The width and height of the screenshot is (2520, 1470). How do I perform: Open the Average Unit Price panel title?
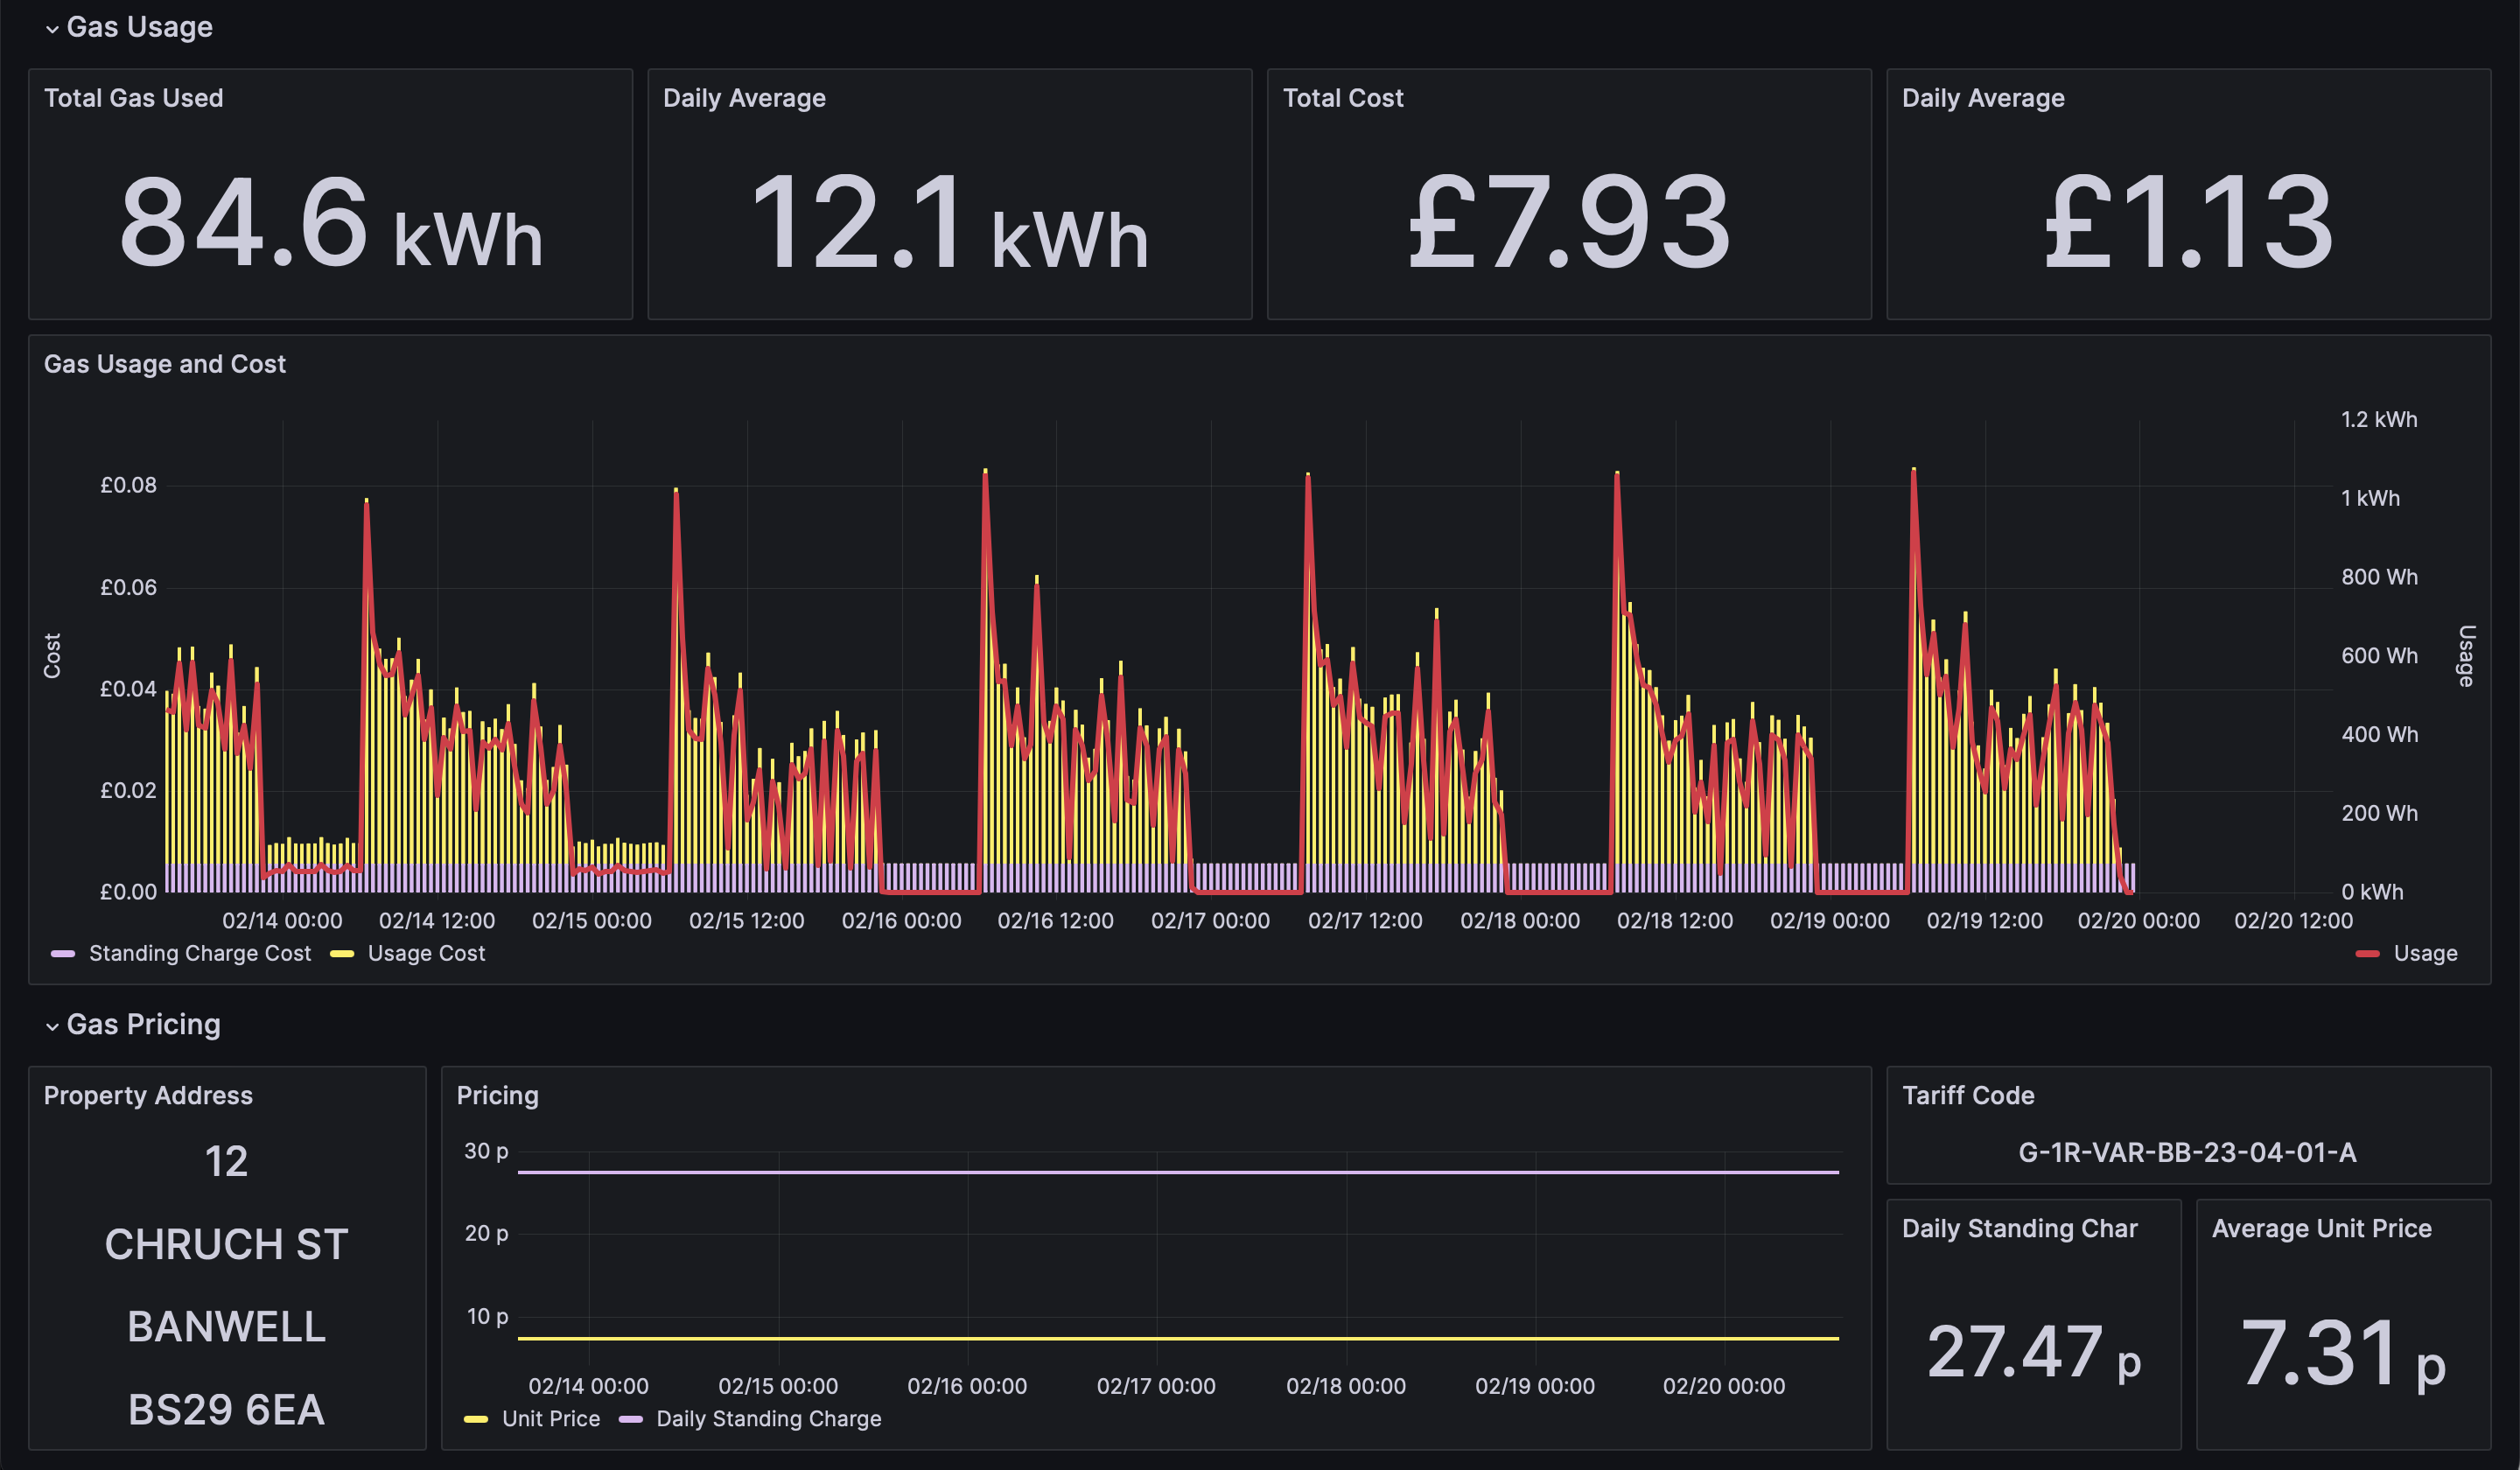[x=2321, y=1228]
